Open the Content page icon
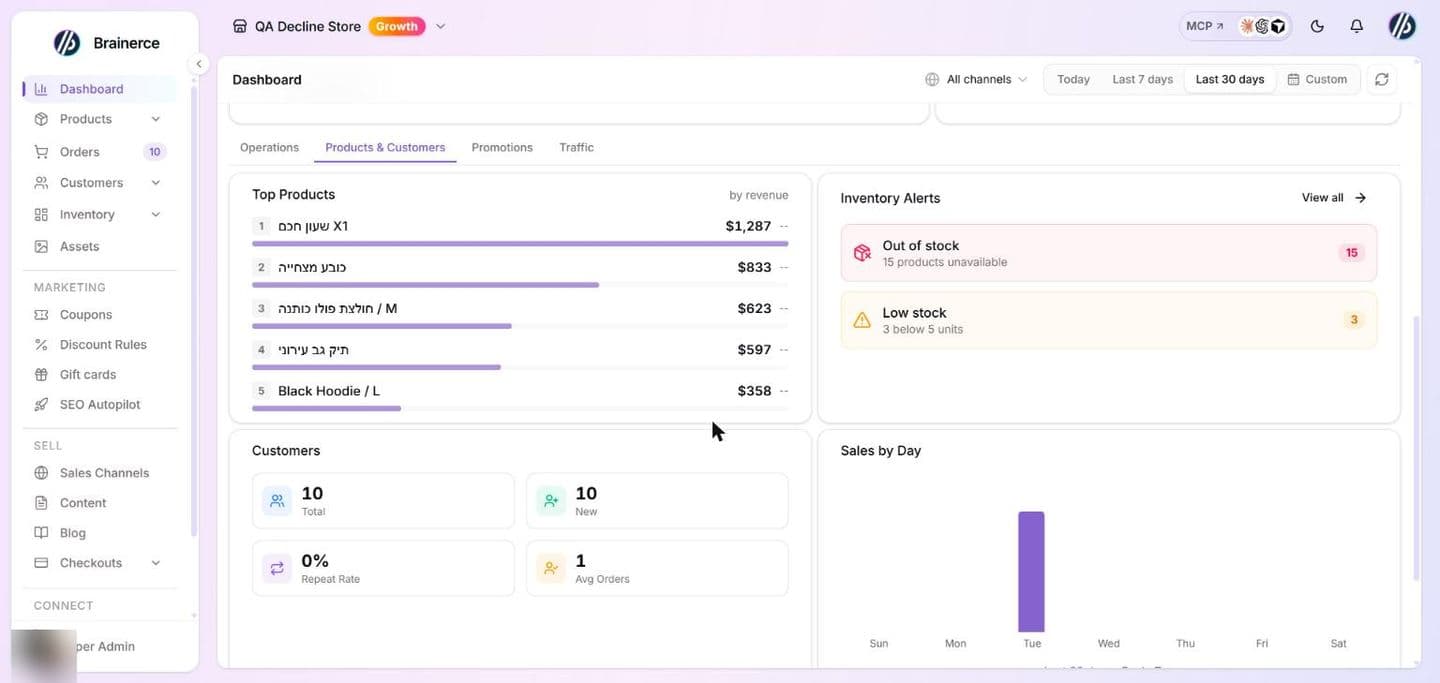 pos(41,503)
